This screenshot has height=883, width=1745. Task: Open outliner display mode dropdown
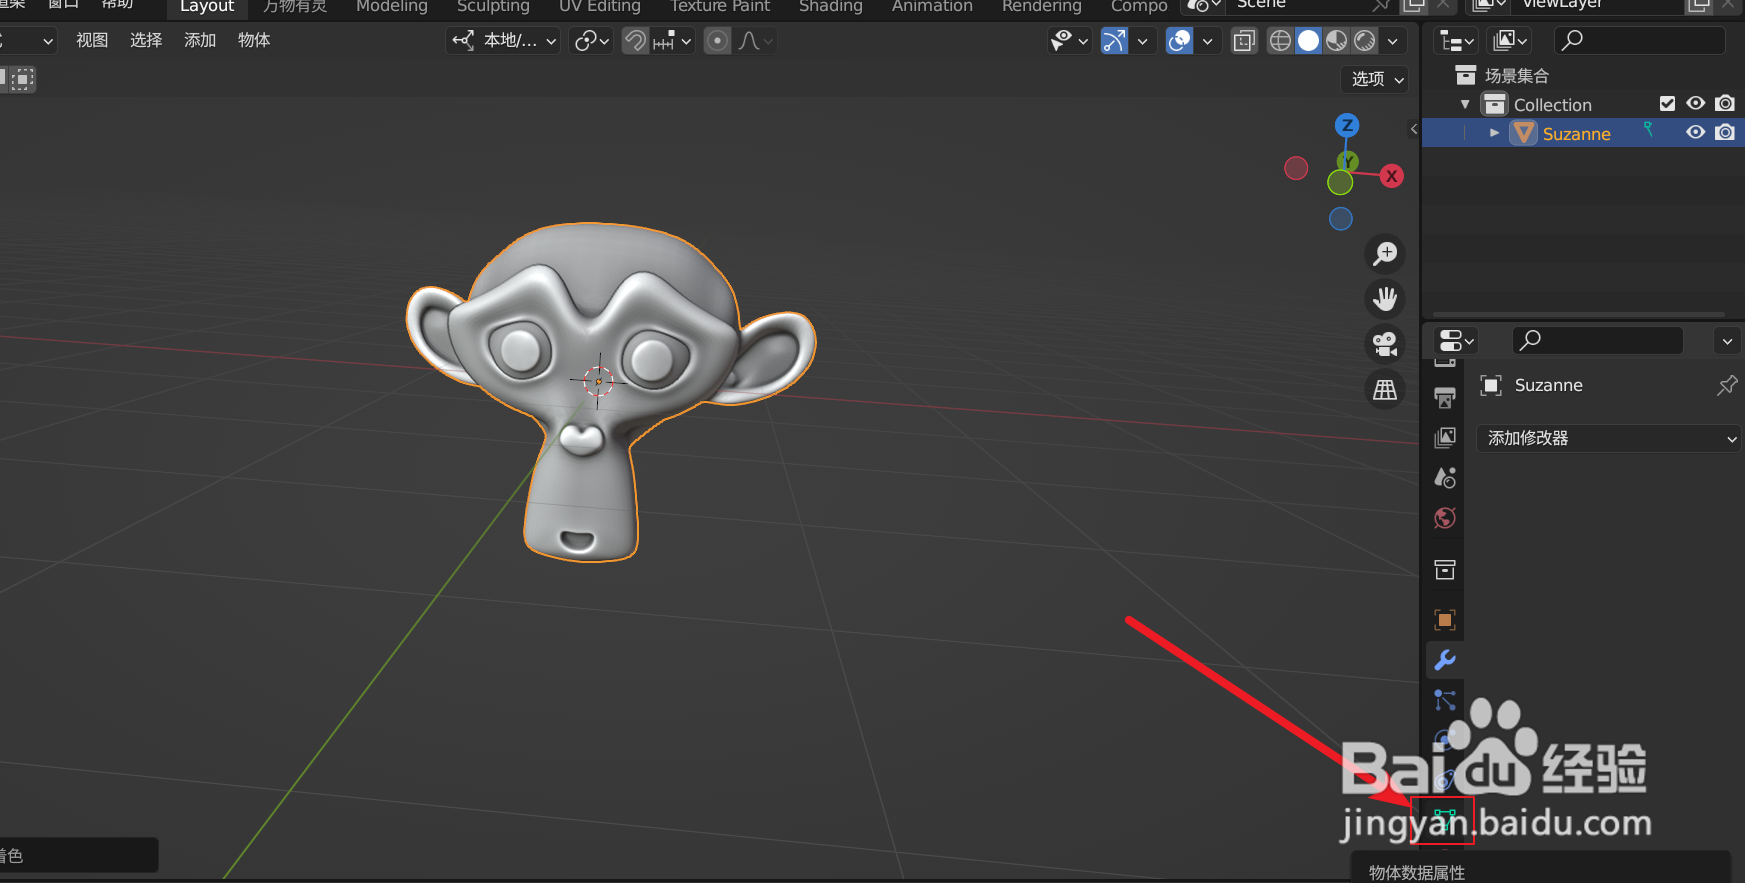[1510, 41]
